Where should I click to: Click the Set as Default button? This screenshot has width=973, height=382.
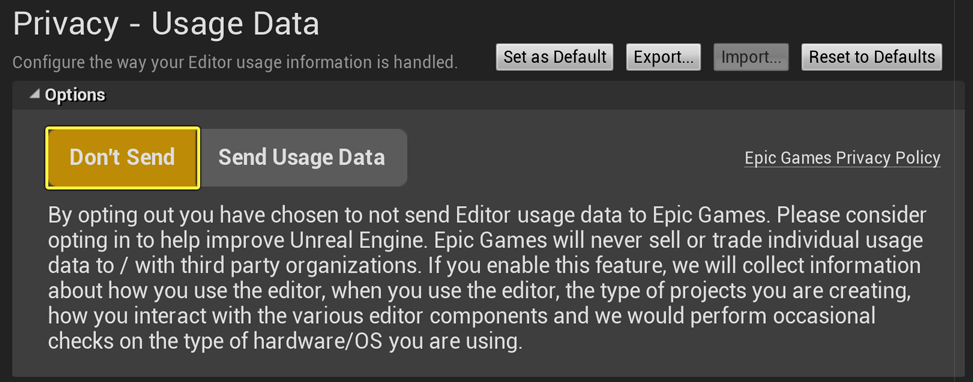pos(555,57)
